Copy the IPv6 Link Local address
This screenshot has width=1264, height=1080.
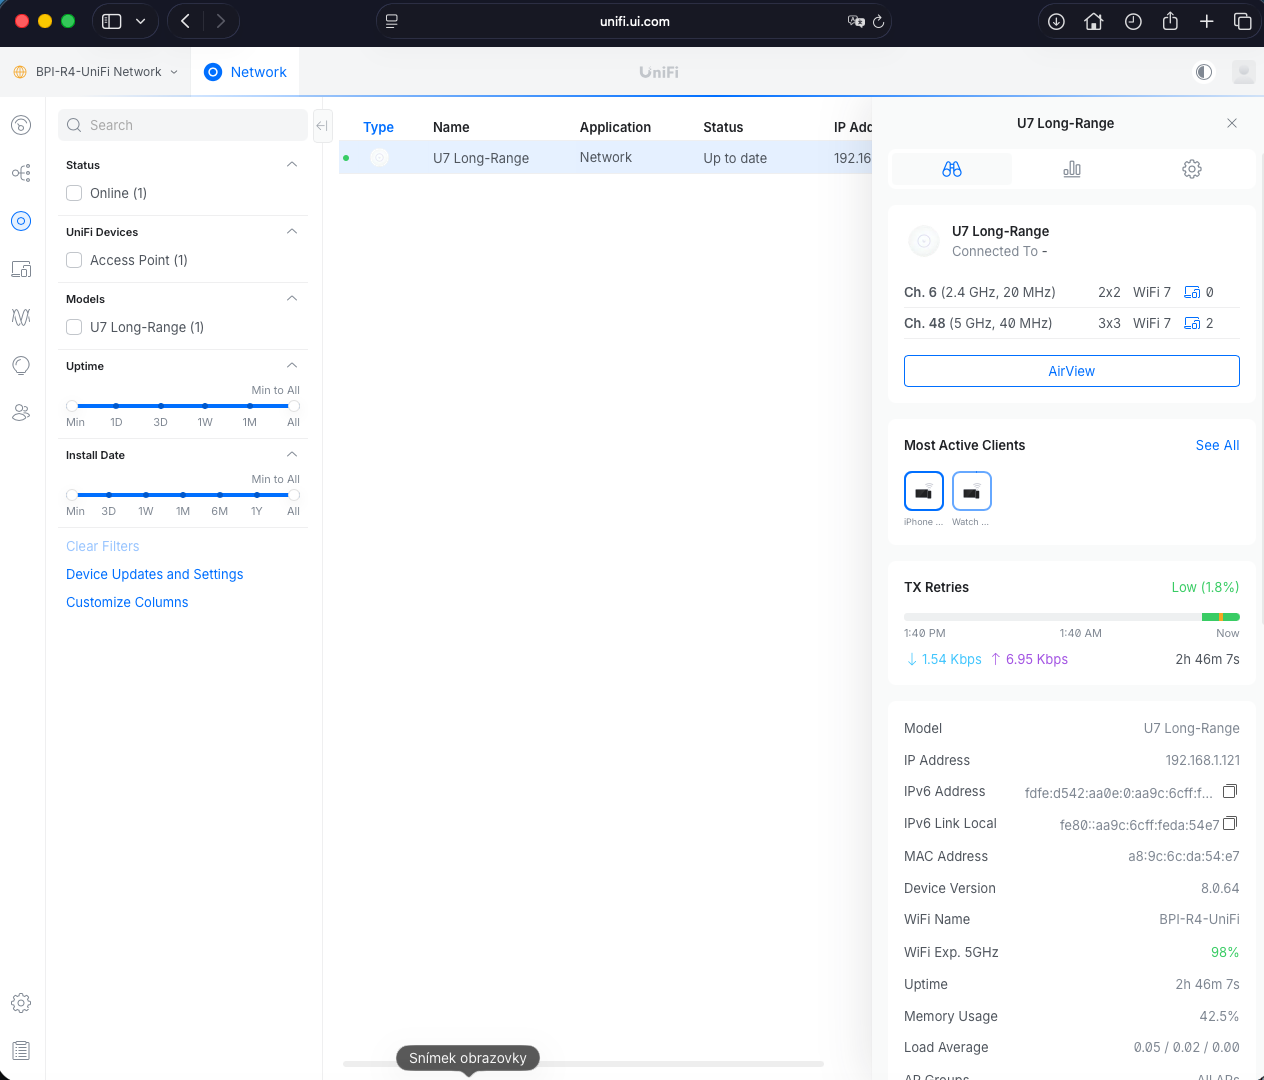pos(1230,823)
